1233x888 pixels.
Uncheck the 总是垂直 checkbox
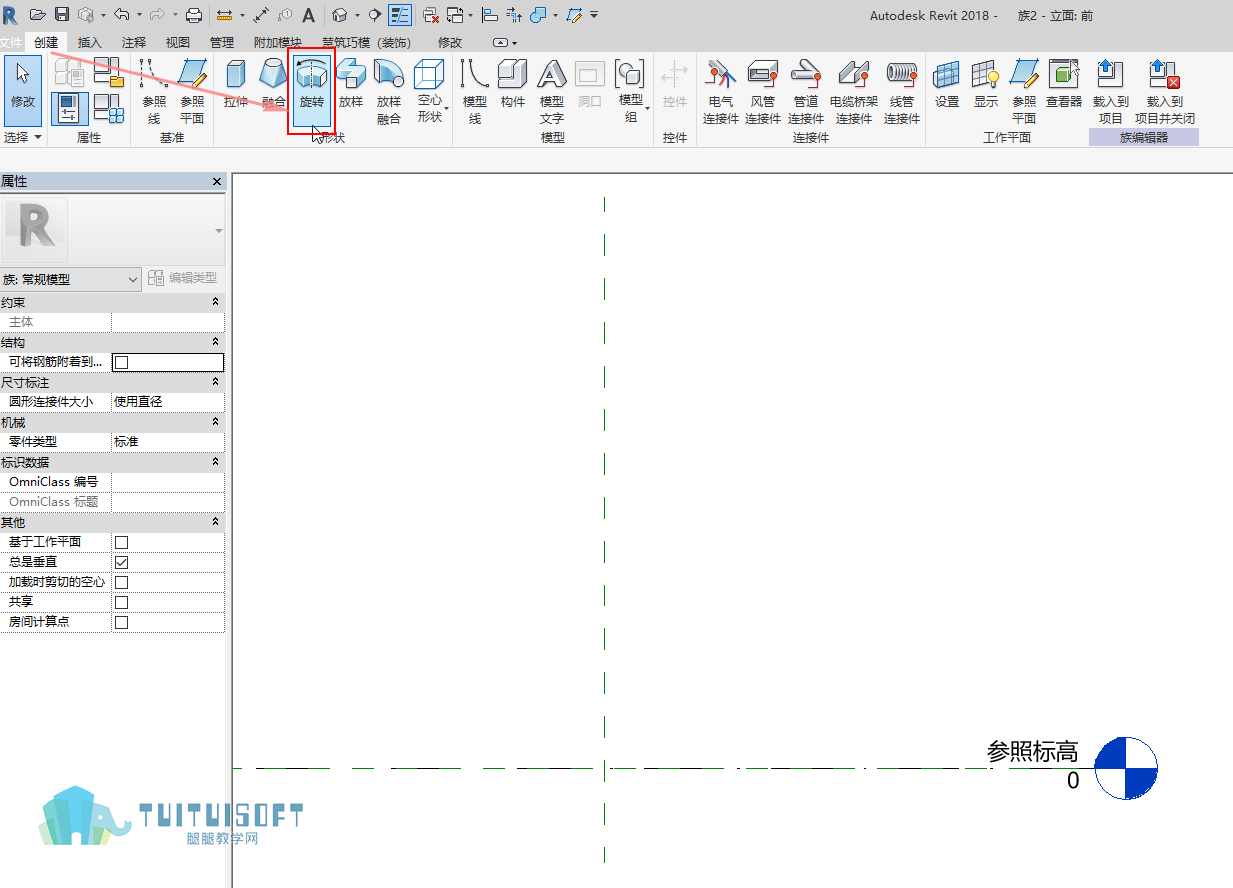pyautogui.click(x=121, y=562)
